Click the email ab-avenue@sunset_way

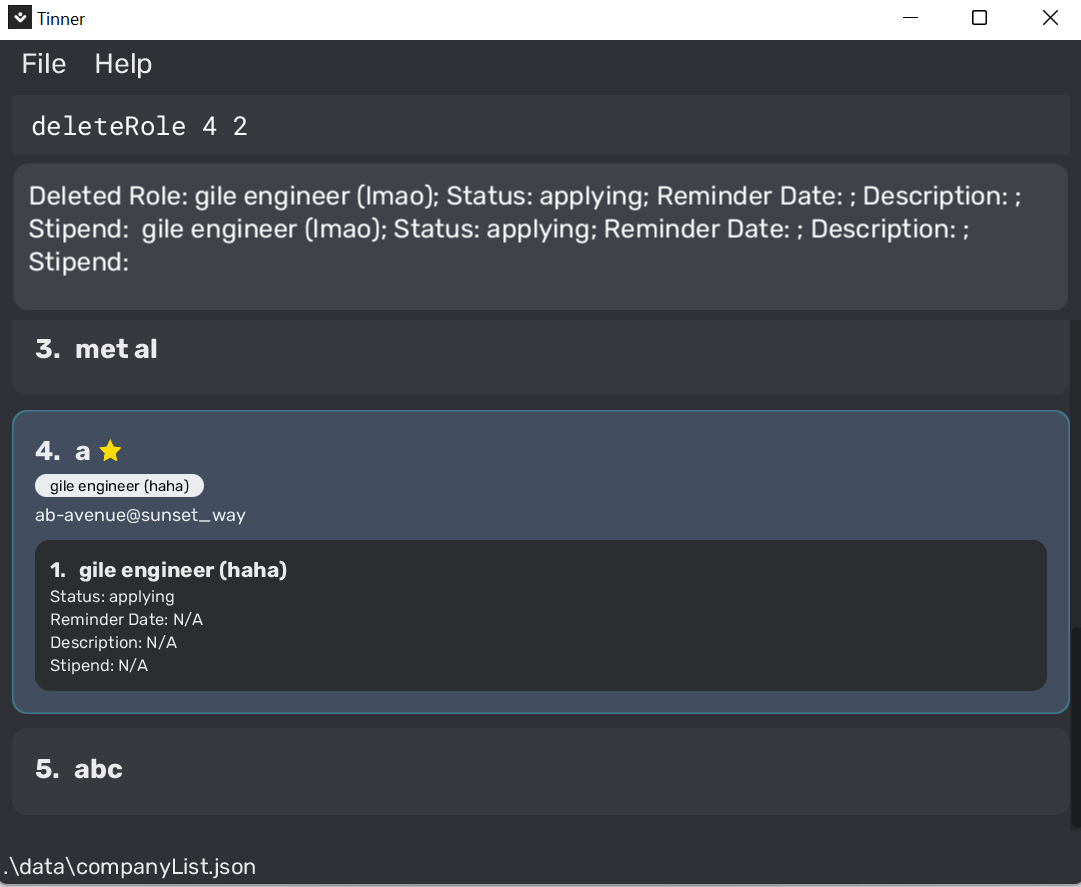pos(140,515)
